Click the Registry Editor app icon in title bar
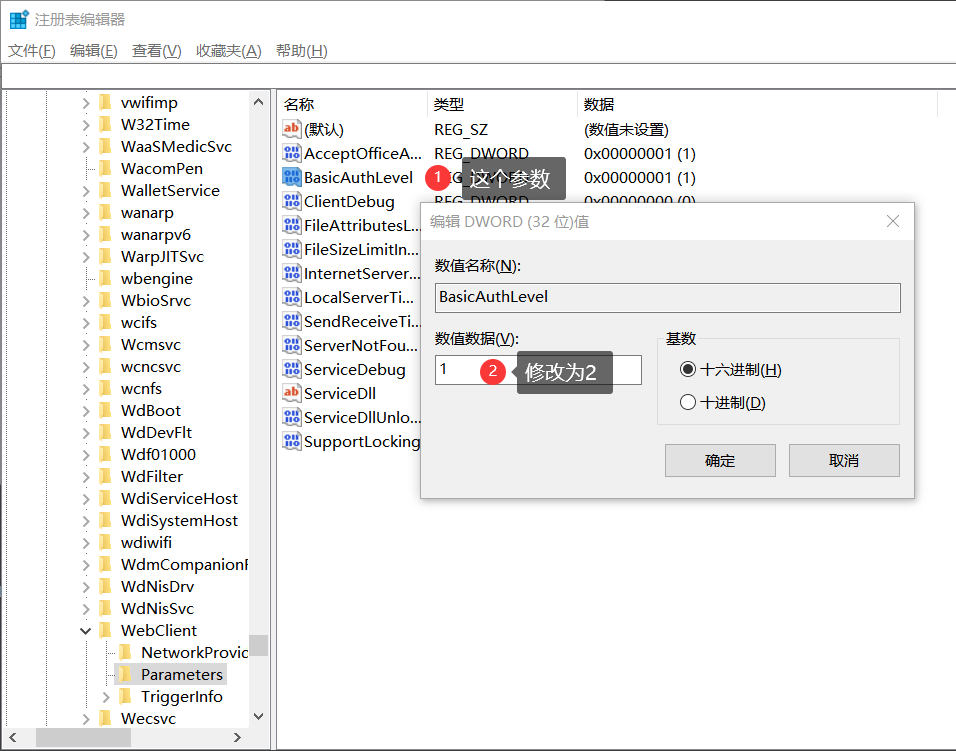This screenshot has height=751, width=956. (x=19, y=19)
